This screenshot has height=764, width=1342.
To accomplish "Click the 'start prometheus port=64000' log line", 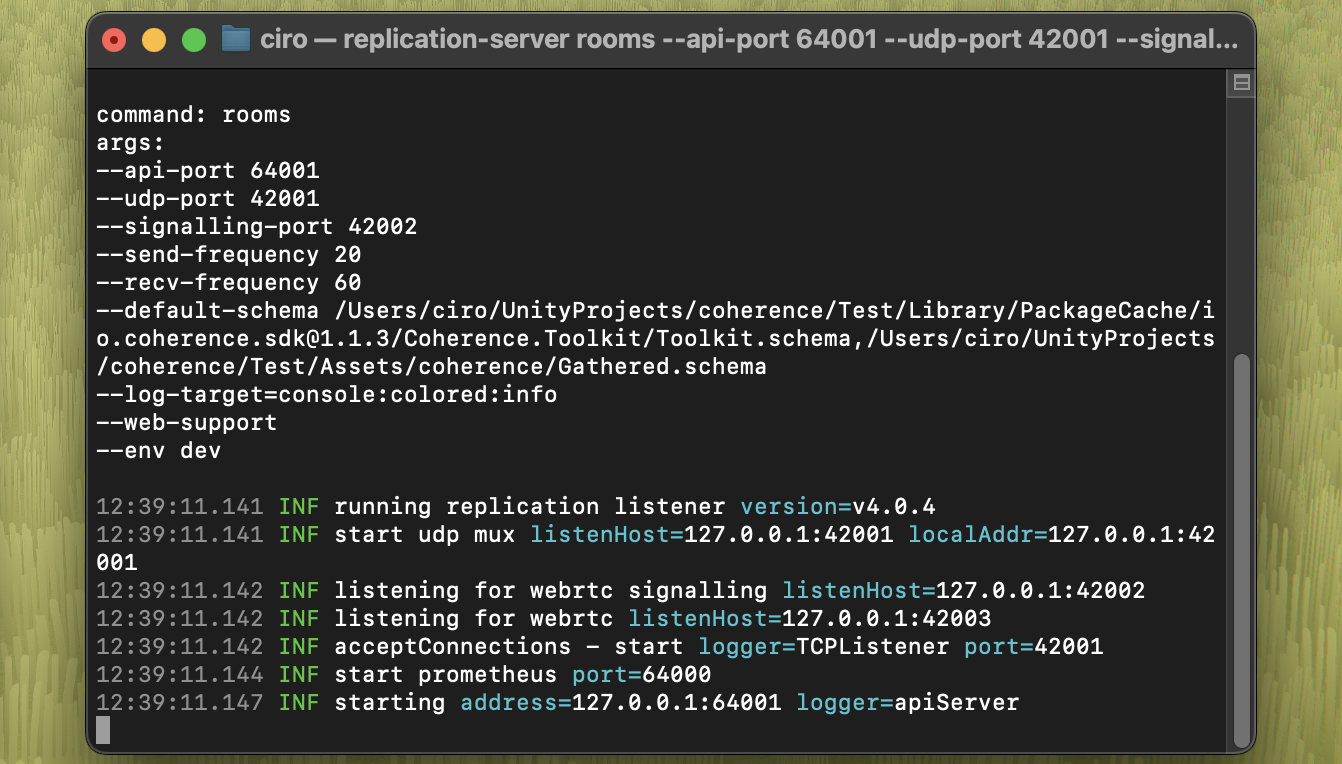I will (522, 675).
